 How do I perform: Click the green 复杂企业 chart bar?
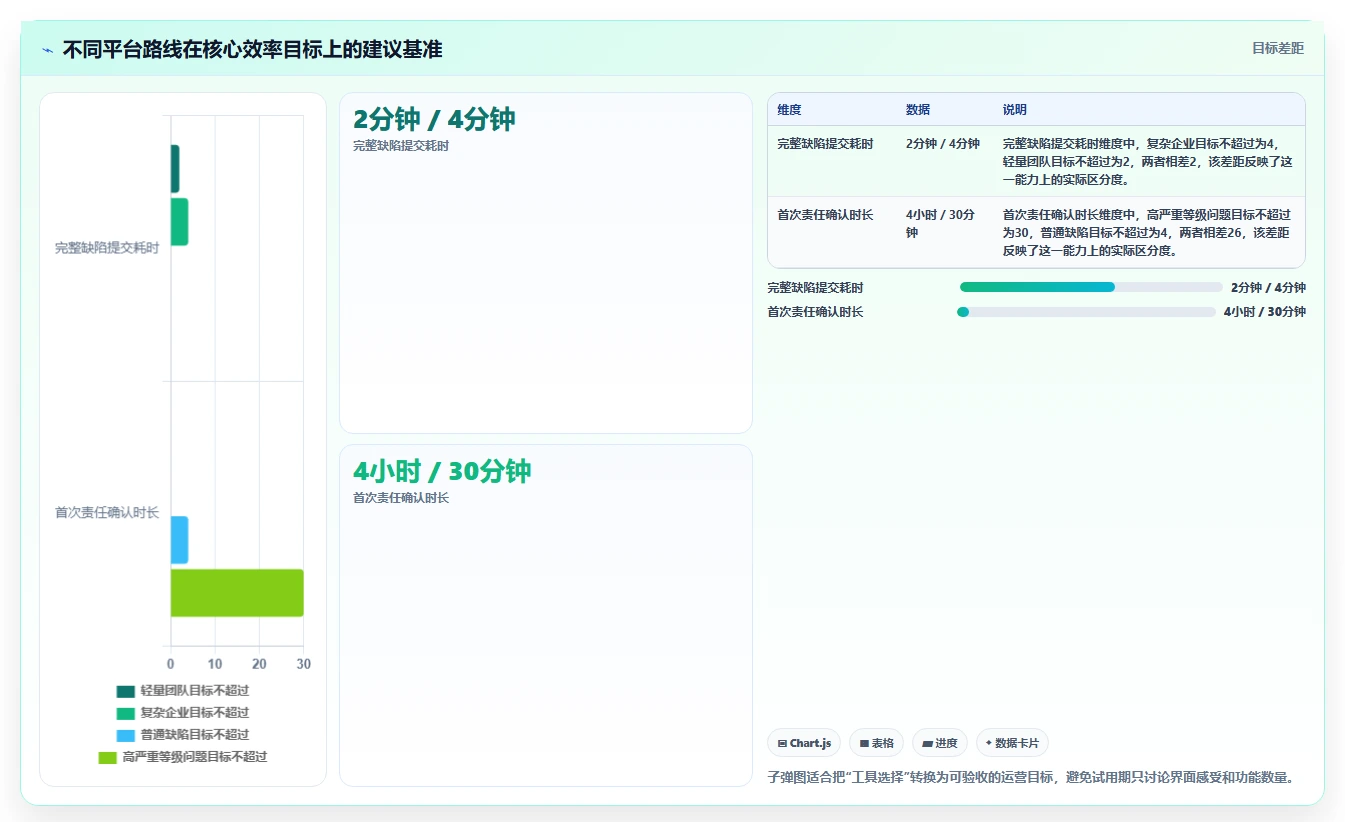[179, 222]
